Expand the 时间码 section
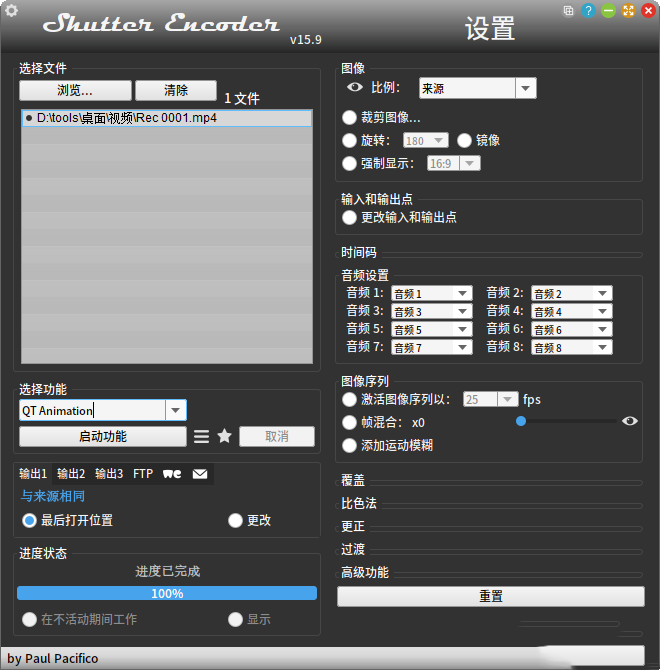 (x=359, y=253)
